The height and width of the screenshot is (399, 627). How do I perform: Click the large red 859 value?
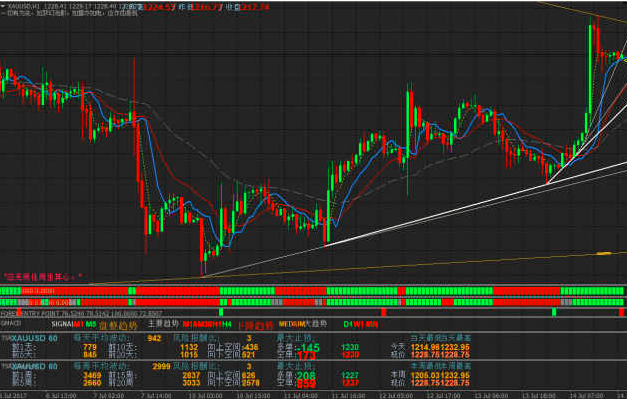click(x=306, y=383)
